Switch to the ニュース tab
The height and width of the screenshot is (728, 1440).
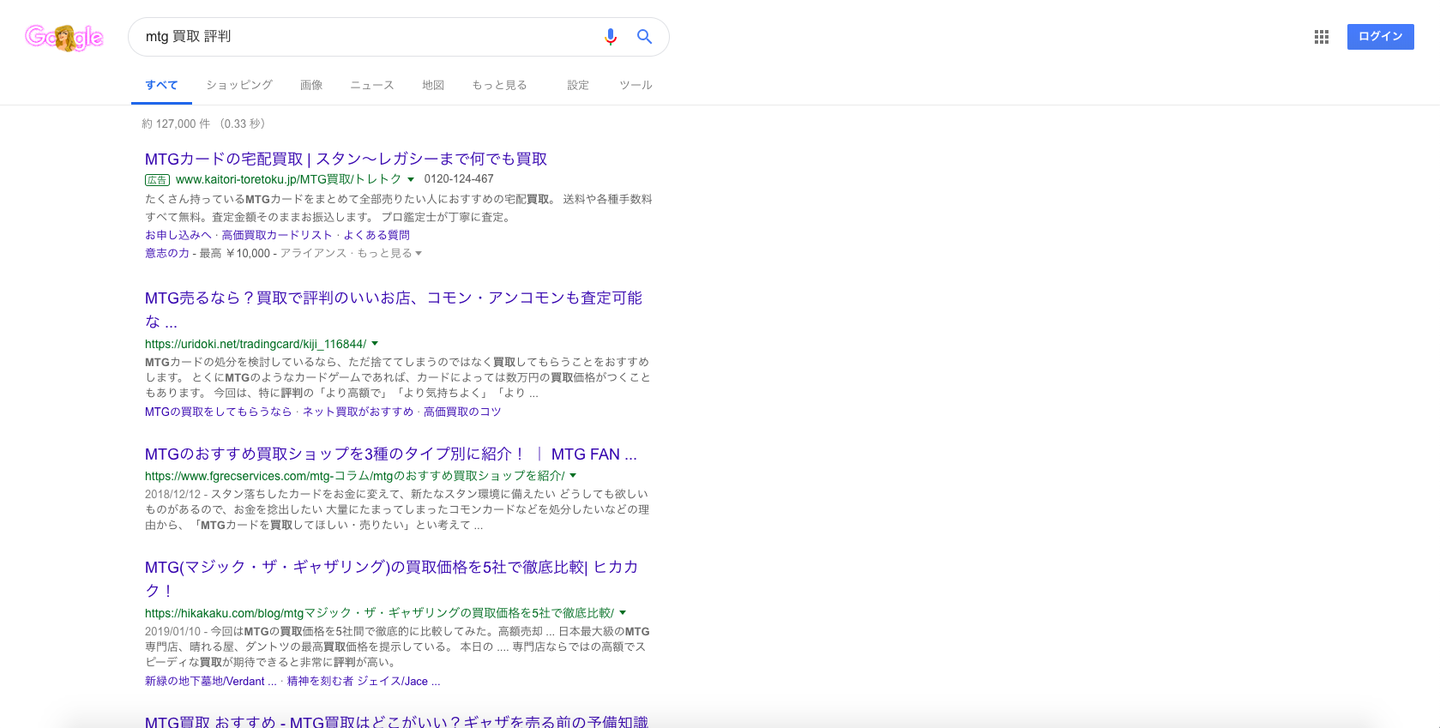click(x=372, y=85)
